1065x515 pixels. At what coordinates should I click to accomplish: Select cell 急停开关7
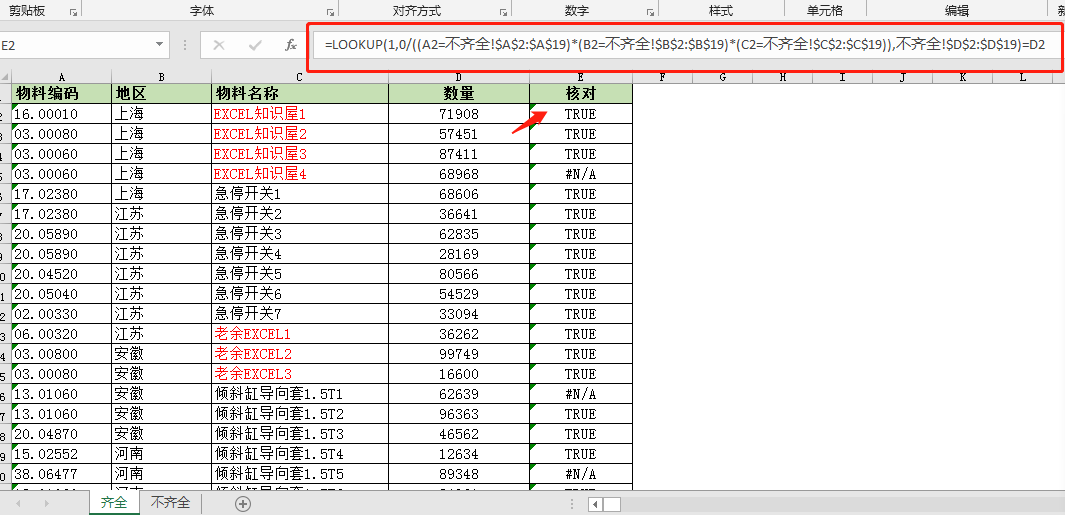coord(300,314)
